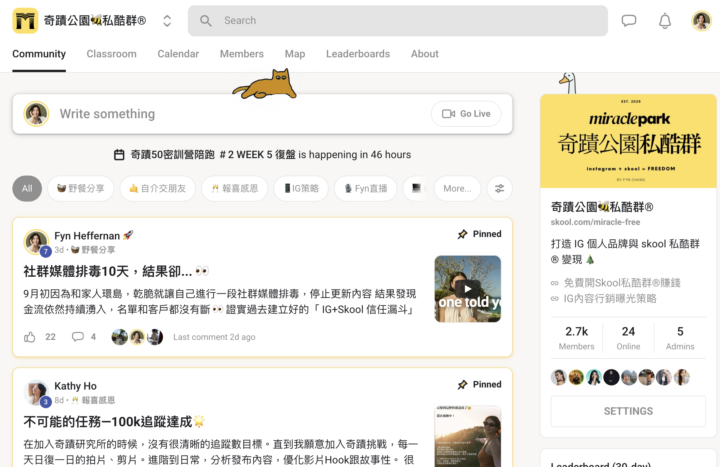Click the first member avatar in sidebar
720x467 pixels.
pos(559,377)
